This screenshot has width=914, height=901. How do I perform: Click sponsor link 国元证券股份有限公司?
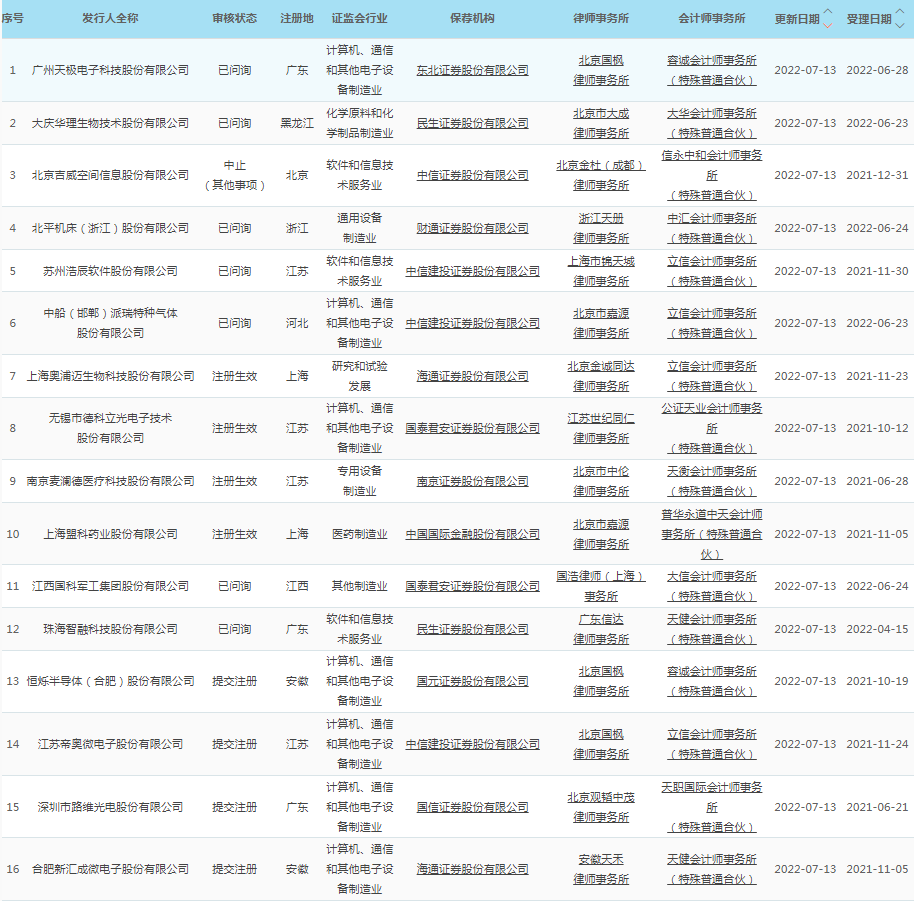(x=472, y=681)
